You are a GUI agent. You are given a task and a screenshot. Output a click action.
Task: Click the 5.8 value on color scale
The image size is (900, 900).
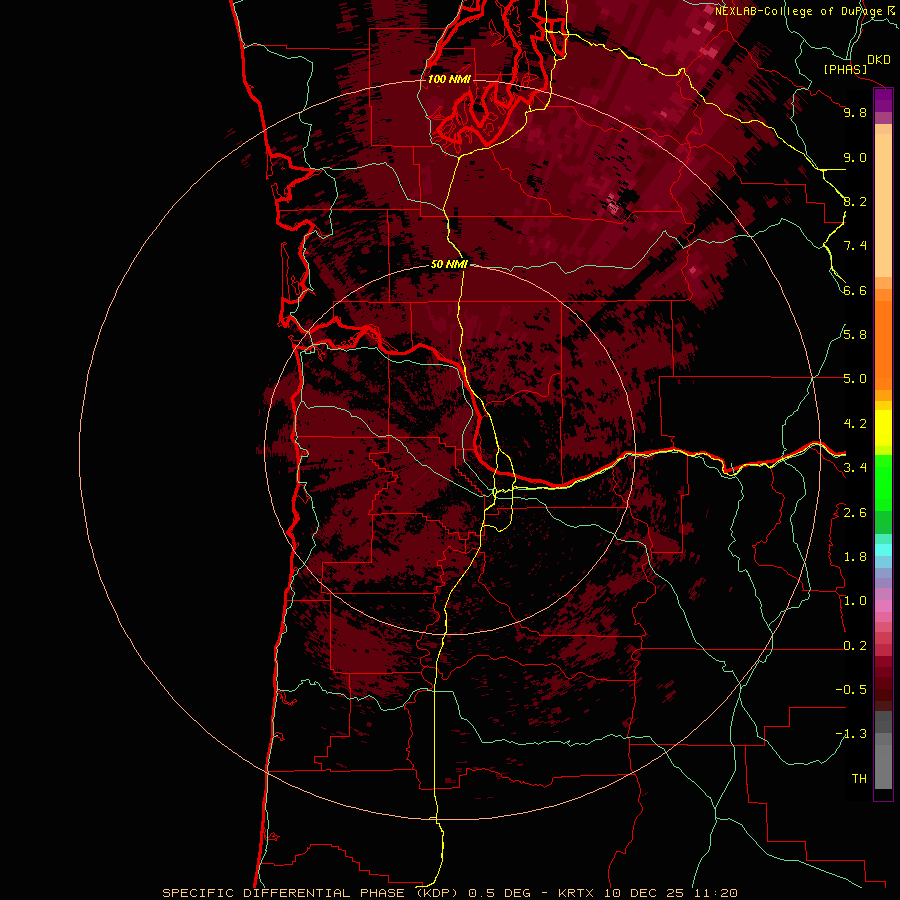(855, 335)
